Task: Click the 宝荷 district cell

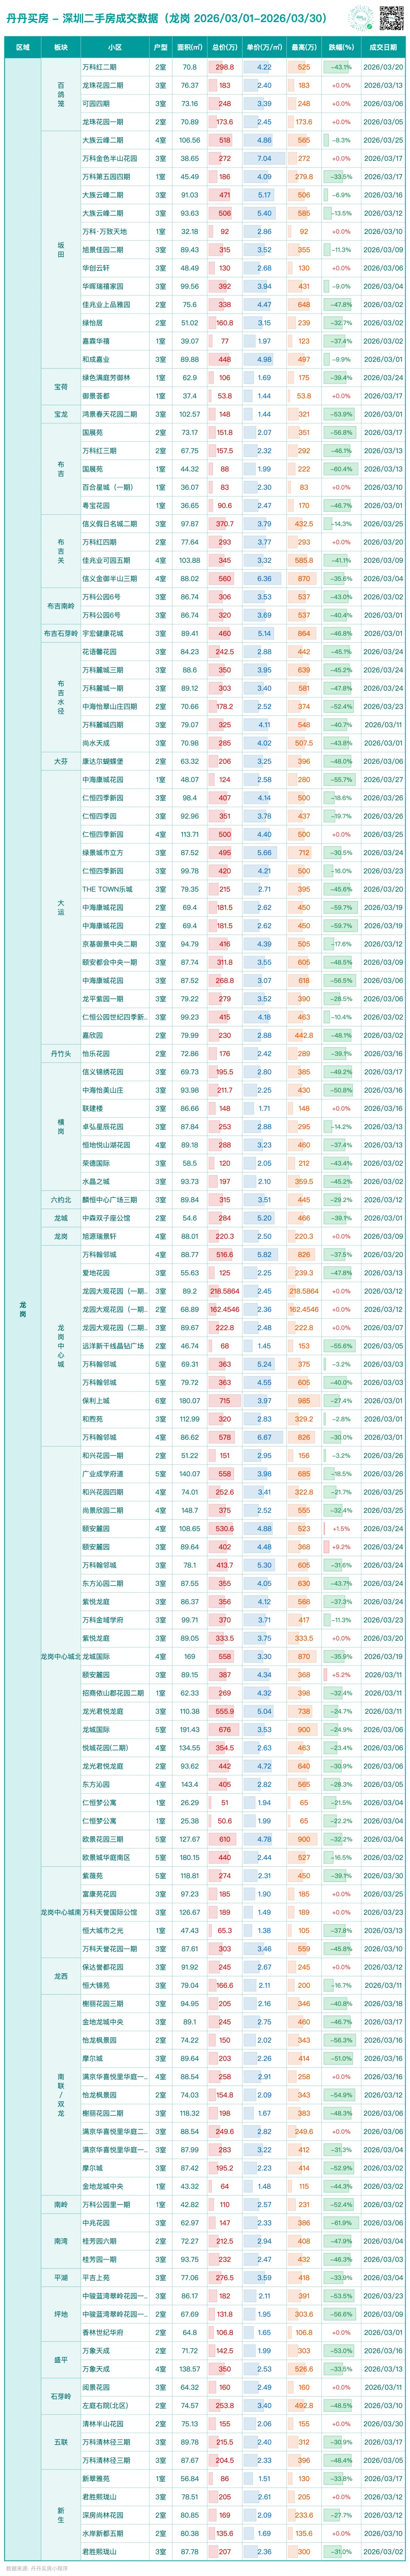Action: click(x=61, y=387)
